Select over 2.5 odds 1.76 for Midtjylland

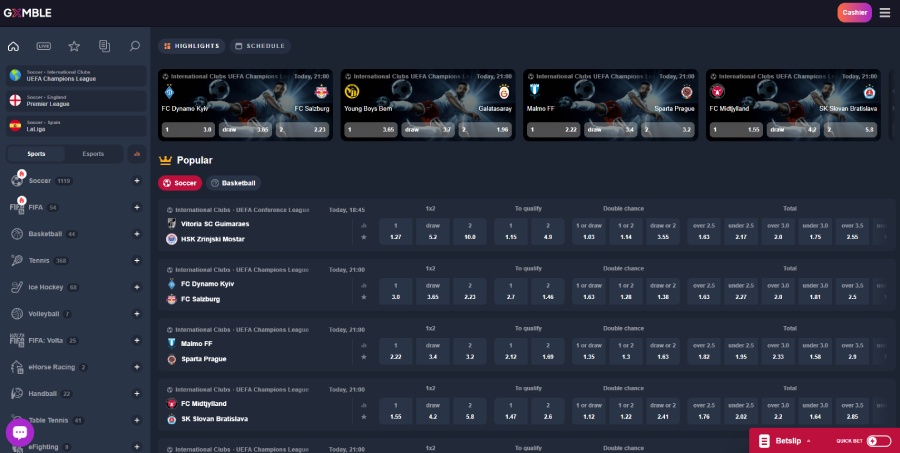[x=704, y=411]
